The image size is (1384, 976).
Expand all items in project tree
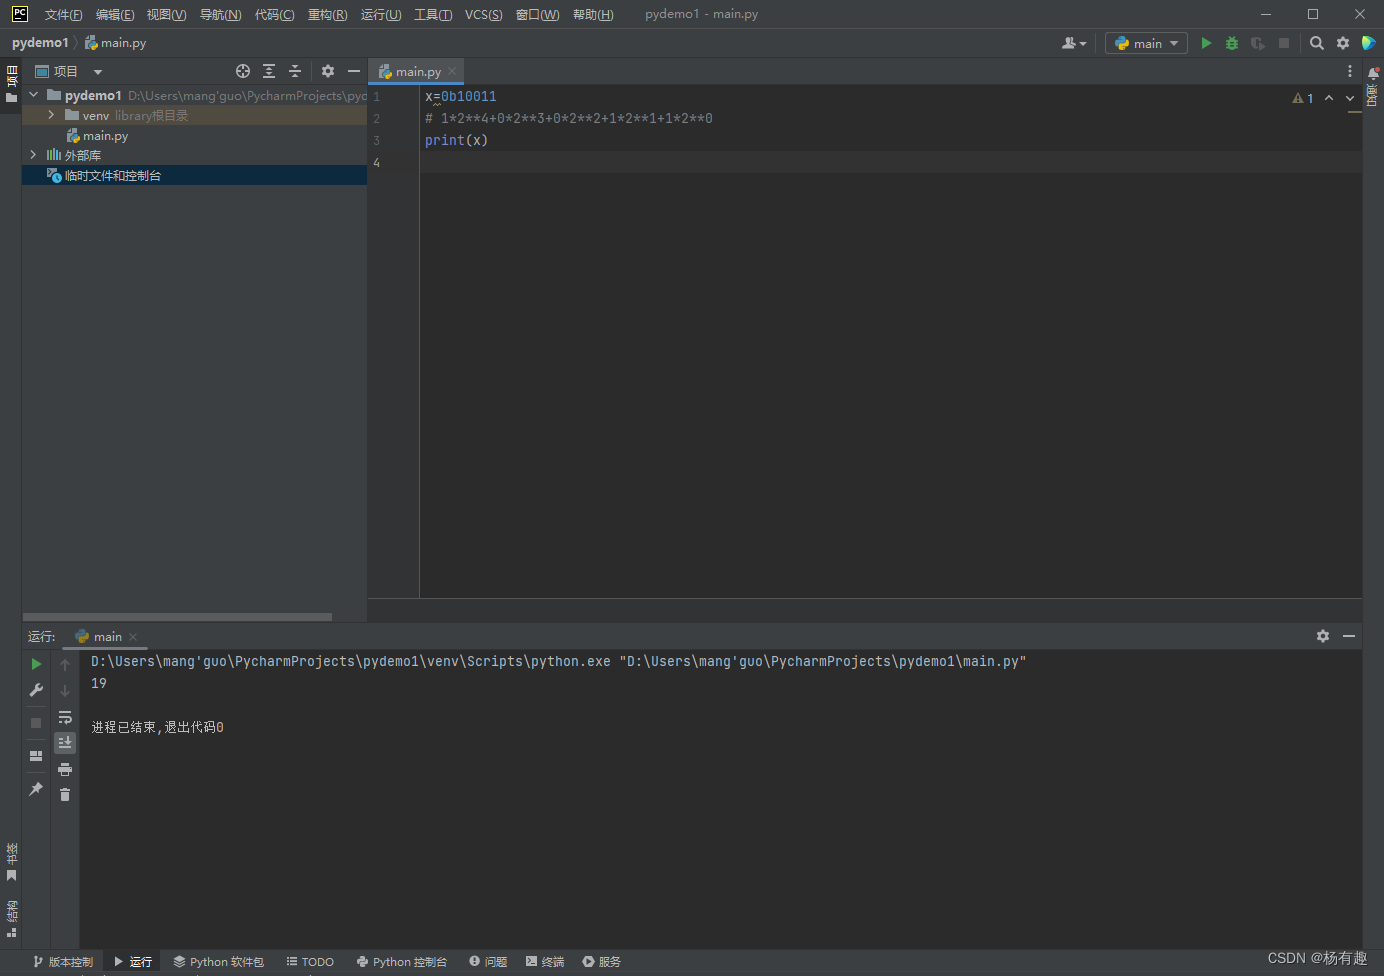tap(269, 71)
